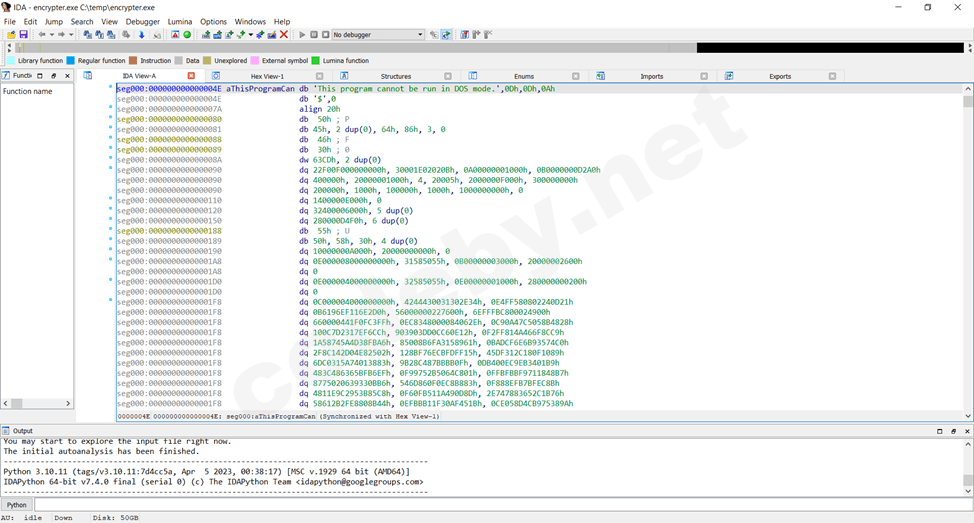This screenshot has width=974, height=523.
Task: Open the Options menu
Action: (213, 21)
